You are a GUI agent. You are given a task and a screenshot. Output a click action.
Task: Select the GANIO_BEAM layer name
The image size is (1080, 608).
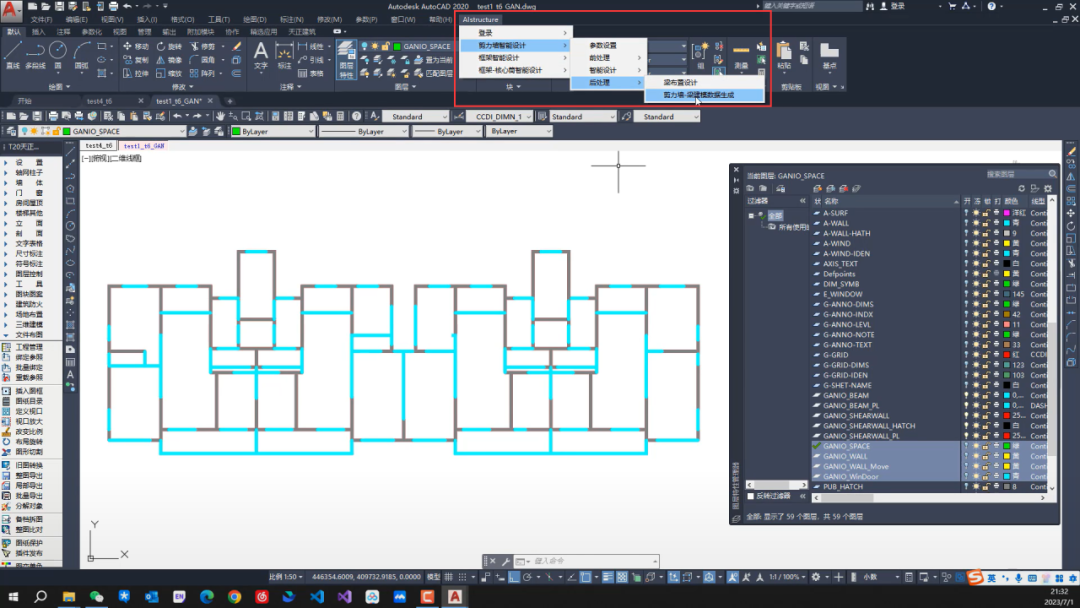[x=846, y=396]
